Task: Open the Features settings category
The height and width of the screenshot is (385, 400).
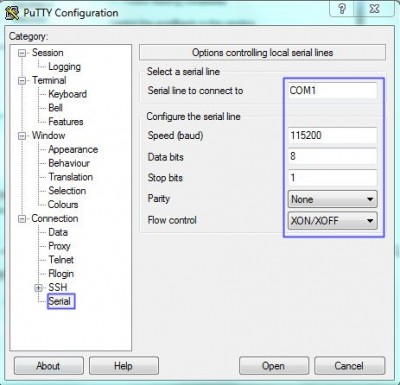Action: [66, 122]
